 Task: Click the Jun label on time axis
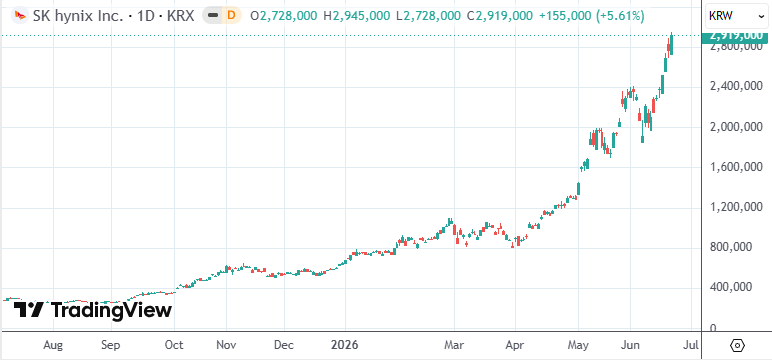[x=630, y=345]
